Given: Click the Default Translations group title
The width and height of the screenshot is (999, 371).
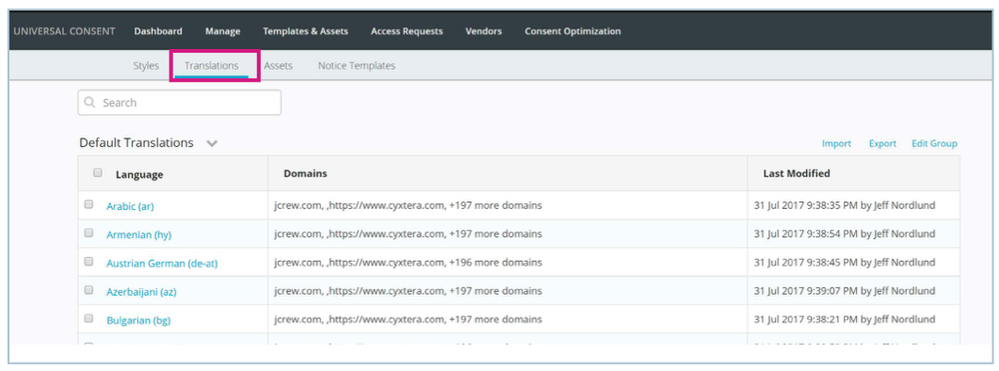Looking at the screenshot, I should (136, 143).
